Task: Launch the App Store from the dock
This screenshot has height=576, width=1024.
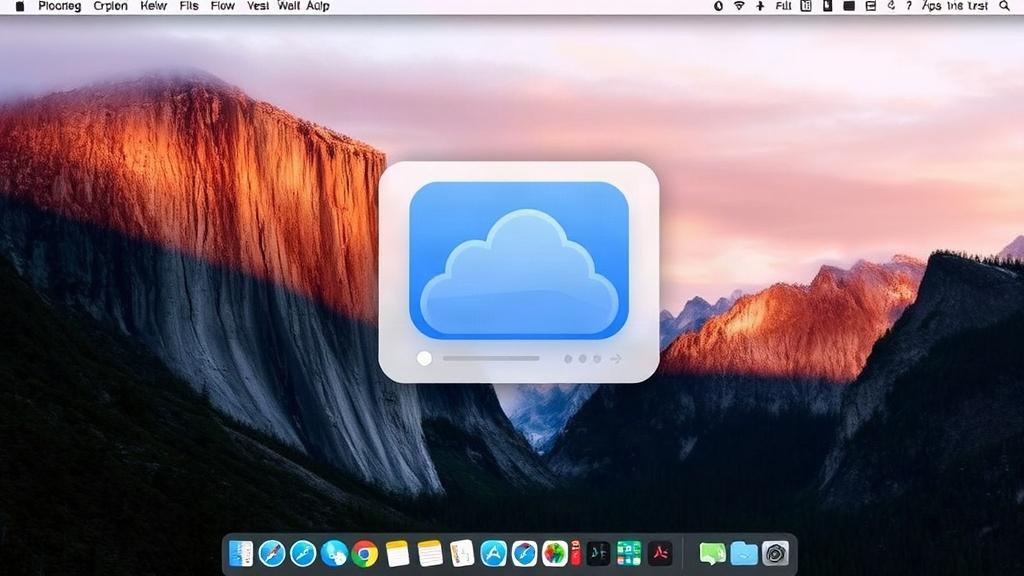Action: [494, 554]
